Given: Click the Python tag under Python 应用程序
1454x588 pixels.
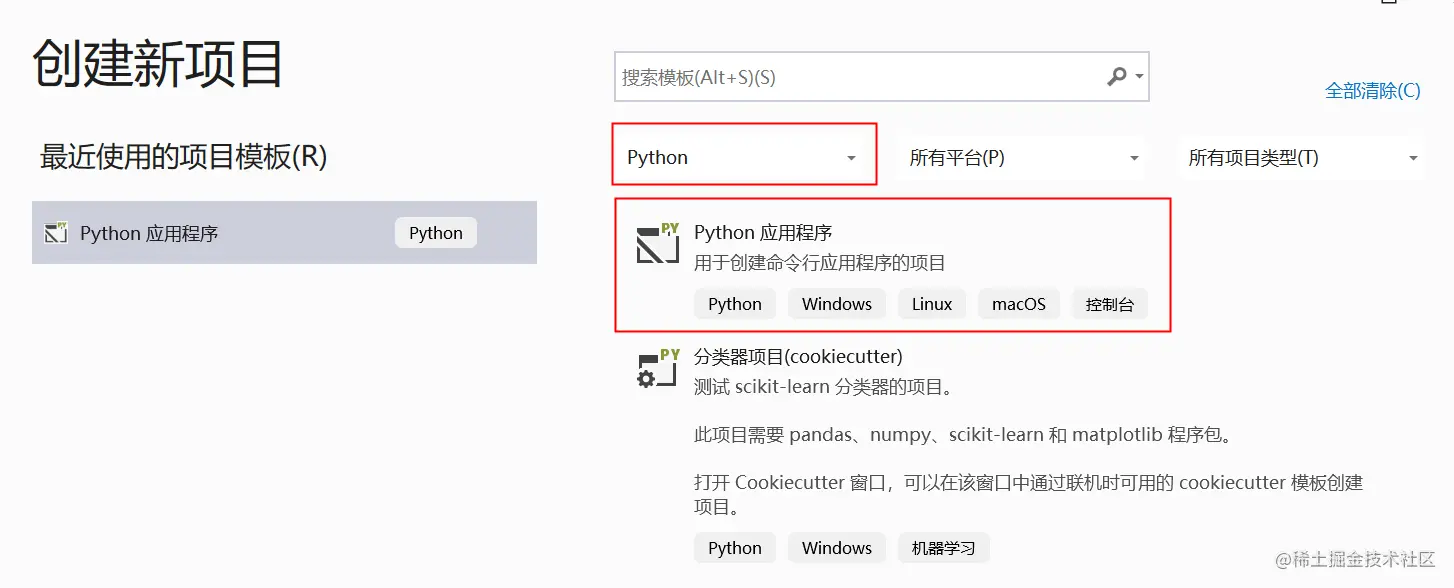Looking at the screenshot, I should [735, 304].
